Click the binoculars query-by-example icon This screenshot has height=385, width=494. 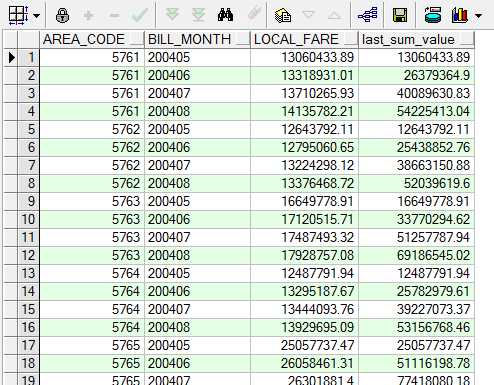(225, 15)
